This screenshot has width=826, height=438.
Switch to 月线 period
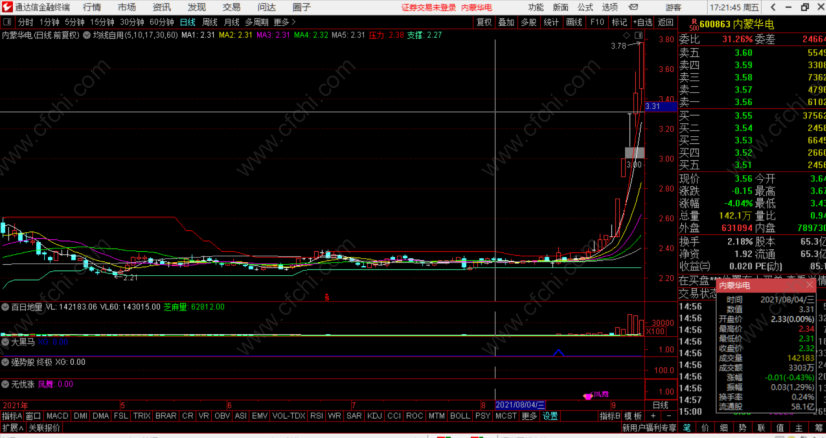click(x=232, y=22)
